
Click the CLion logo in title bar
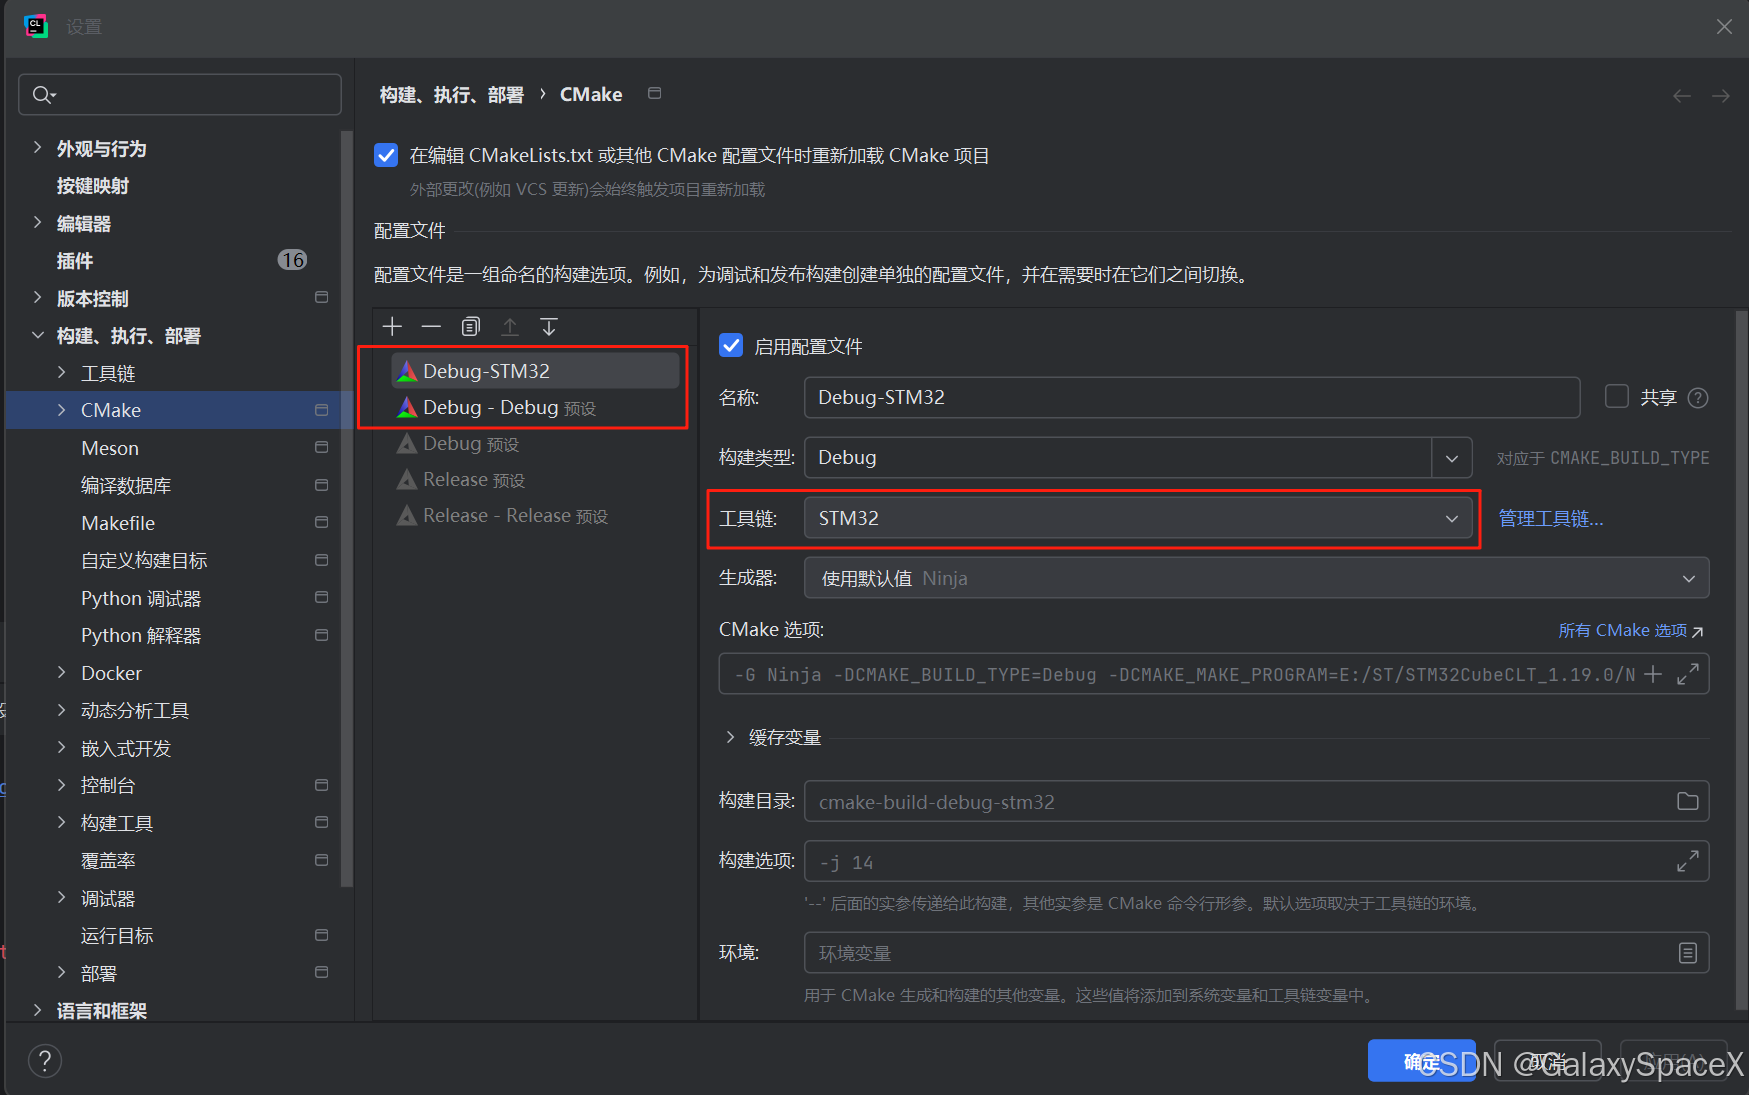(36, 26)
